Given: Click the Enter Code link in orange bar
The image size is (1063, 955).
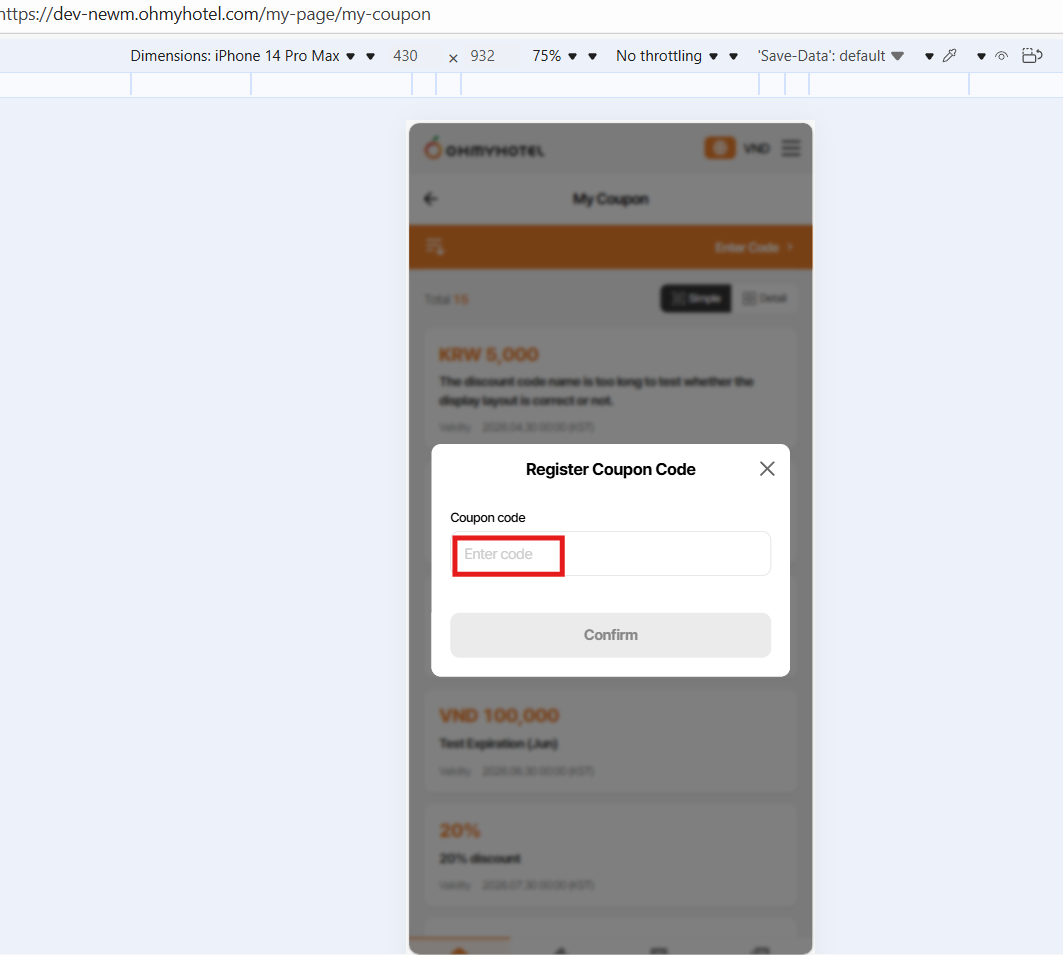Looking at the screenshot, I should point(753,247).
